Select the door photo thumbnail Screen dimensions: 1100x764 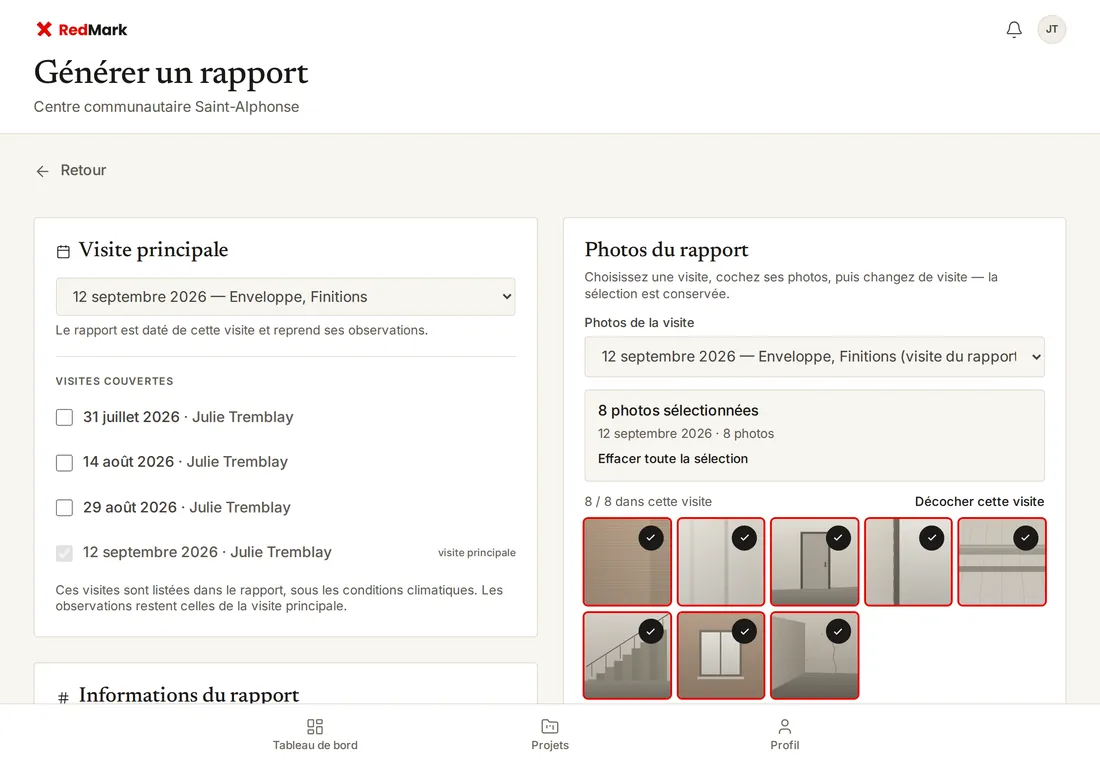(x=814, y=562)
